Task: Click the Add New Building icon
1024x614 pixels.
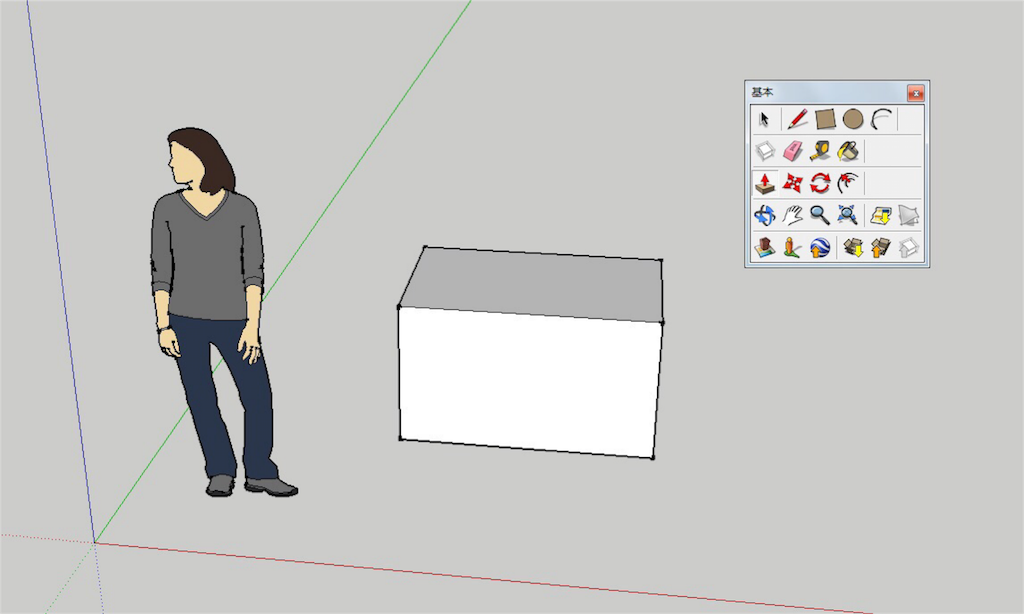Action: 765,248
